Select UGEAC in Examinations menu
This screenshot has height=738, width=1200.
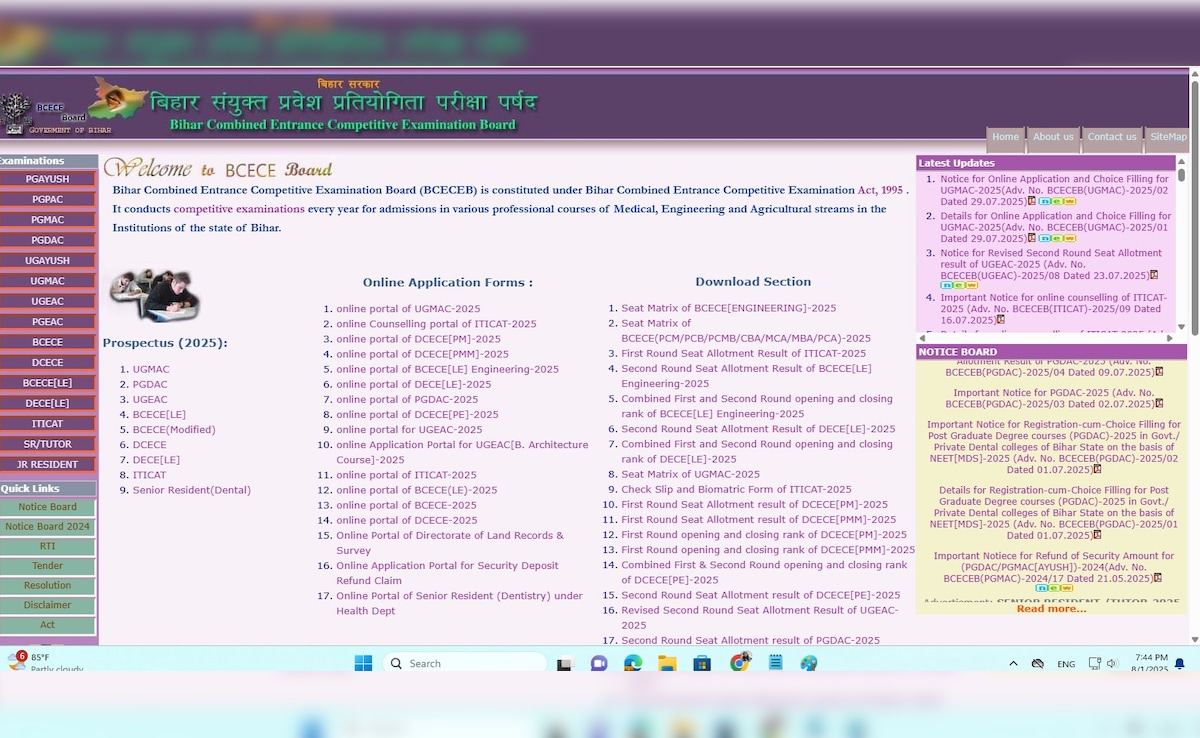tap(48, 302)
